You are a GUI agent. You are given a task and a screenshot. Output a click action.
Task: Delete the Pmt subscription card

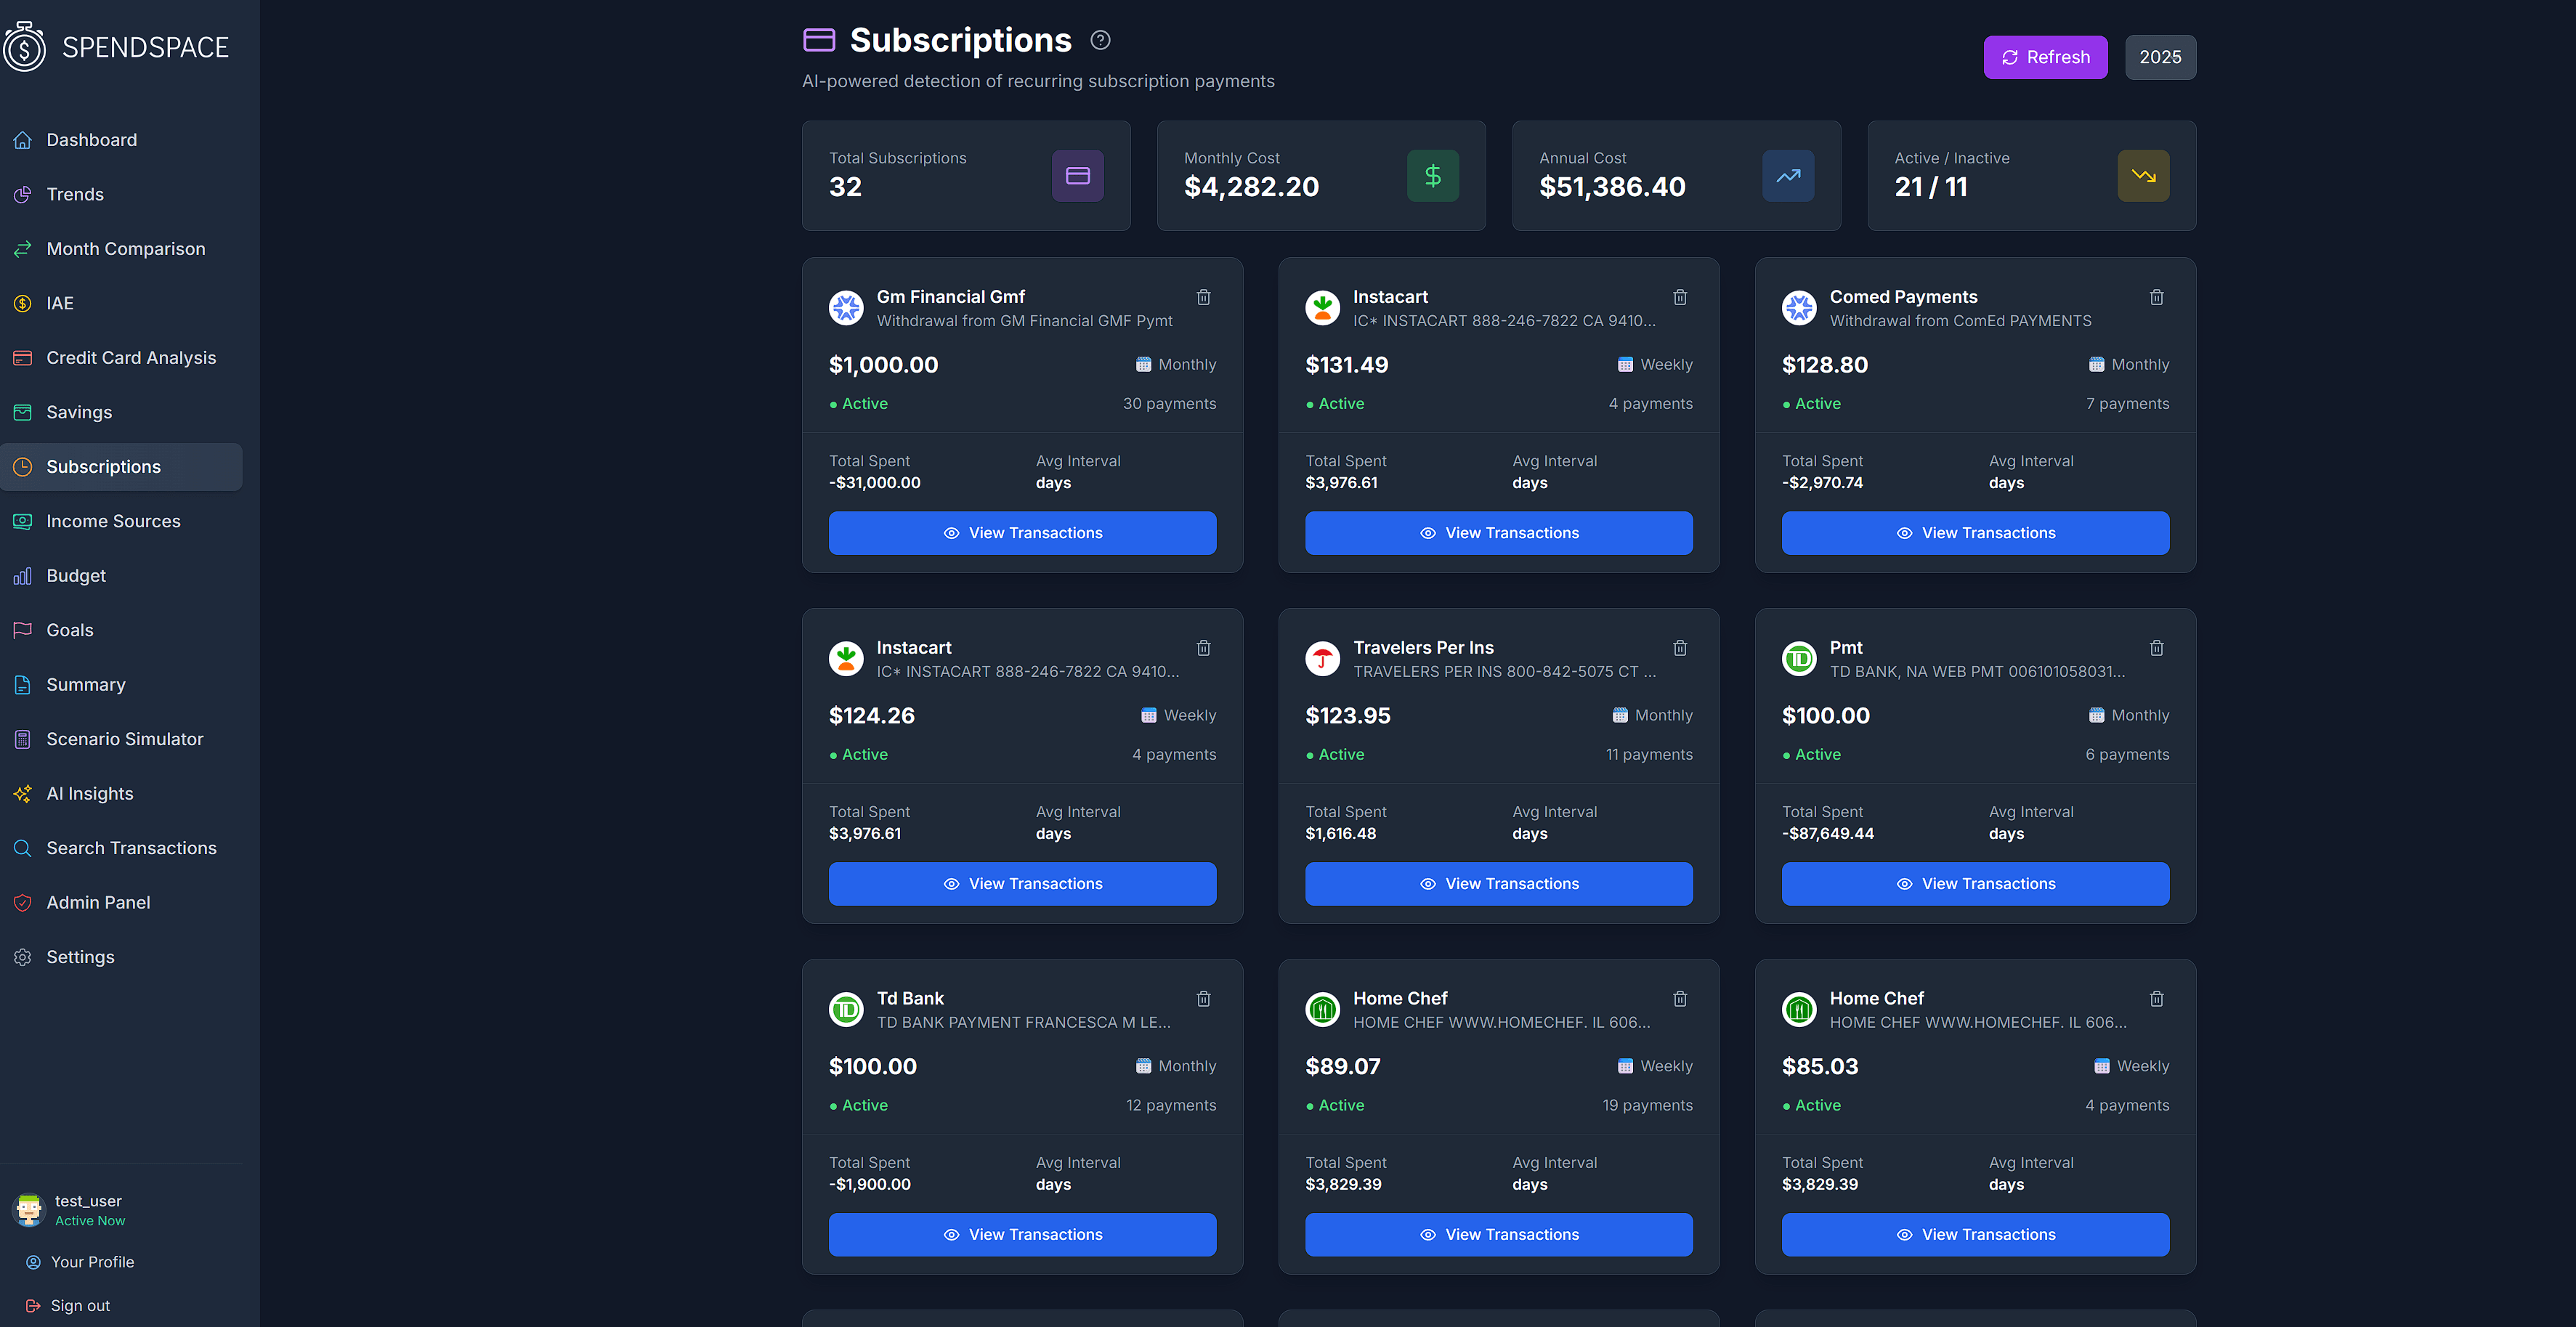click(2157, 648)
